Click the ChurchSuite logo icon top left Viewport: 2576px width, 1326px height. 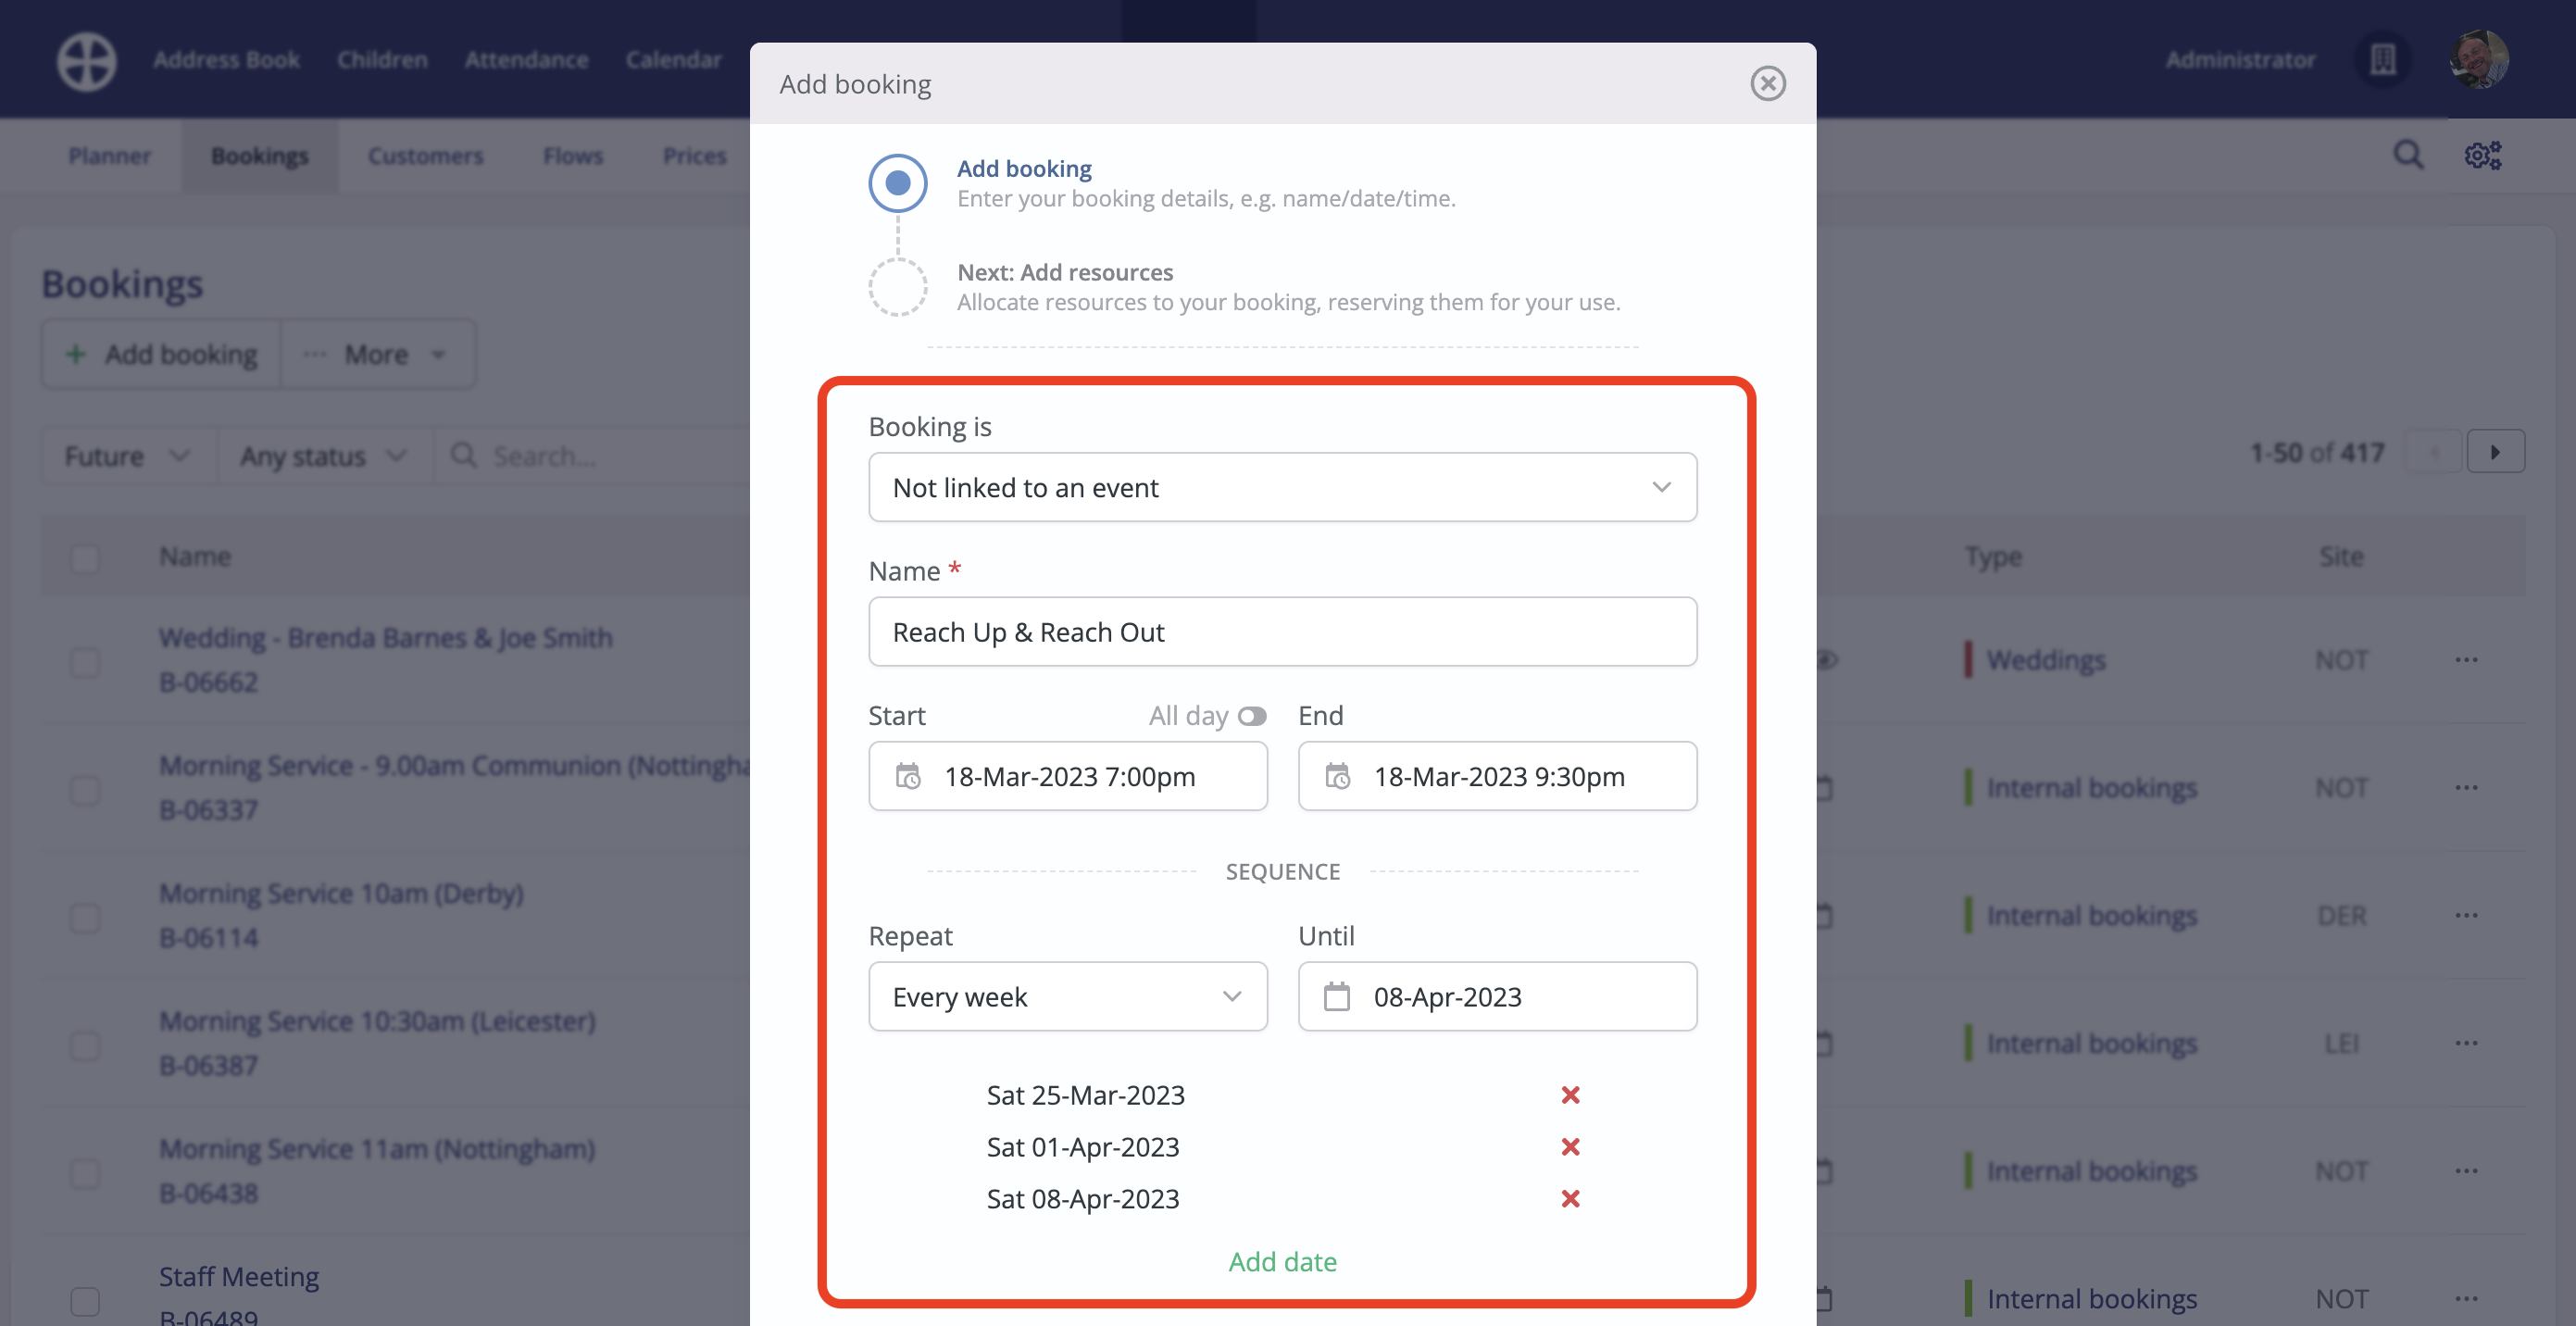(x=86, y=60)
